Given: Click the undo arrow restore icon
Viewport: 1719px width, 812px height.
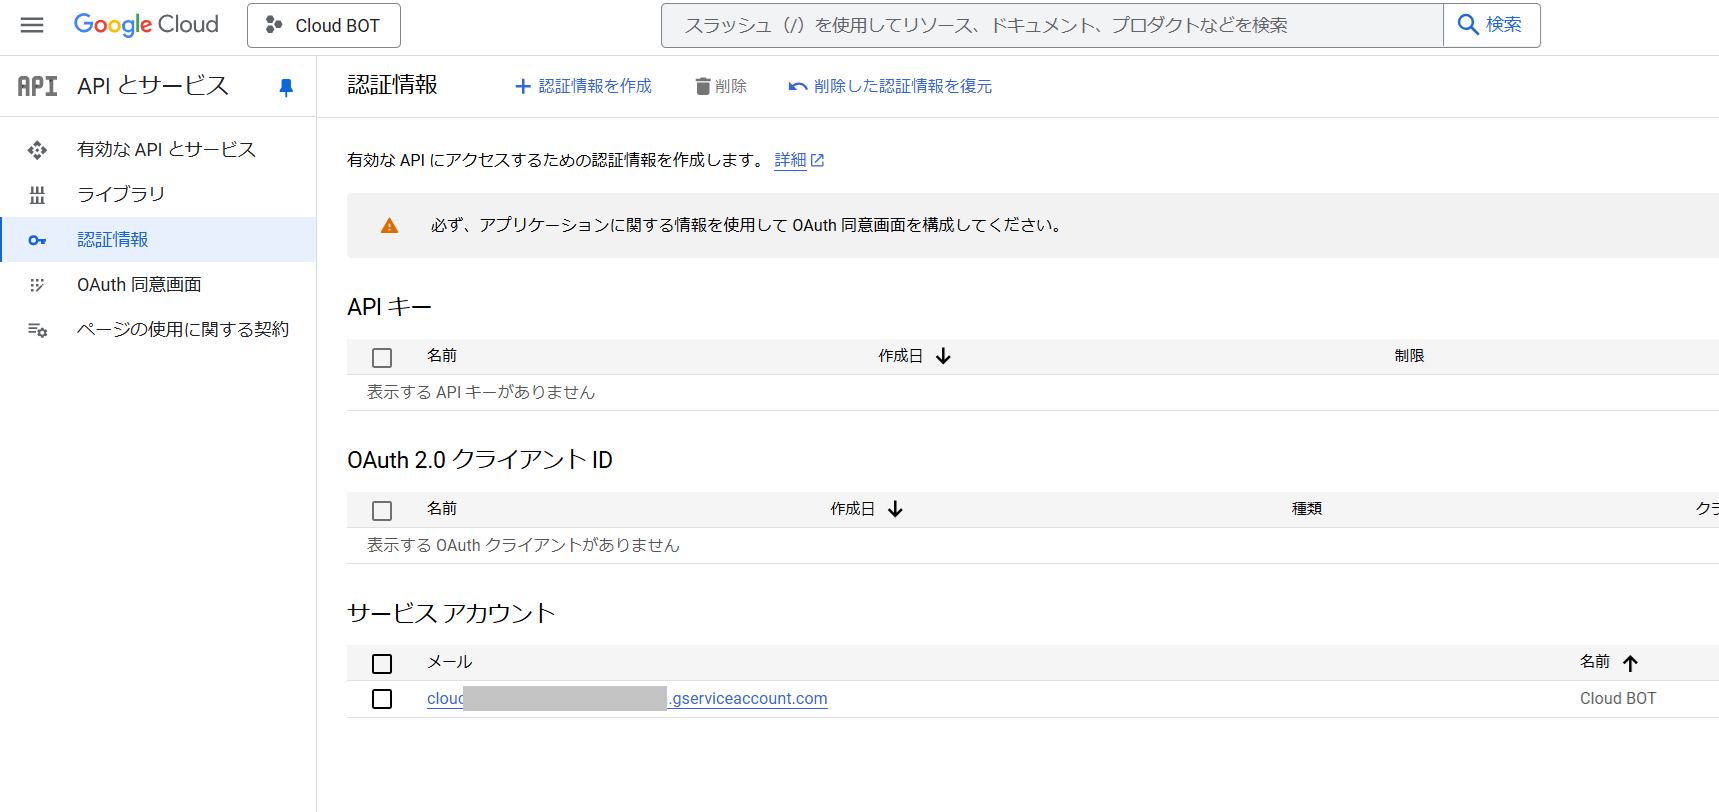Looking at the screenshot, I should pyautogui.click(x=798, y=87).
